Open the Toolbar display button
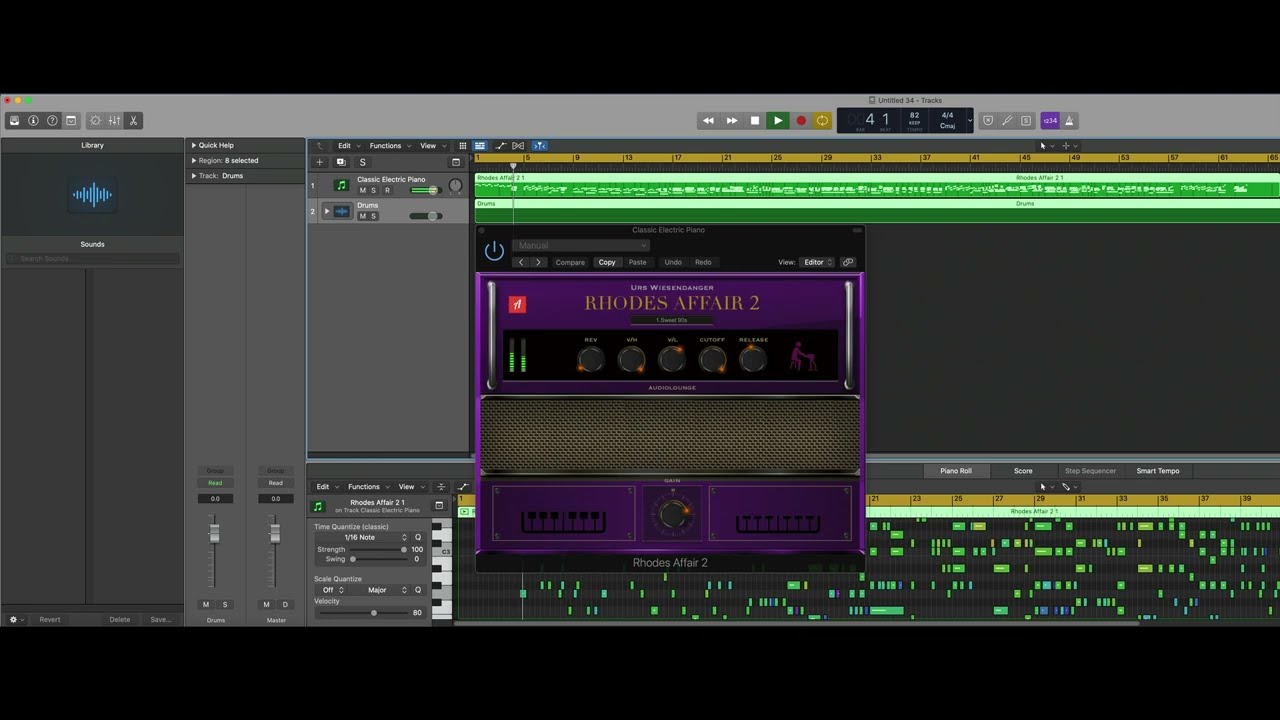The width and height of the screenshot is (1280, 720). (x=71, y=121)
